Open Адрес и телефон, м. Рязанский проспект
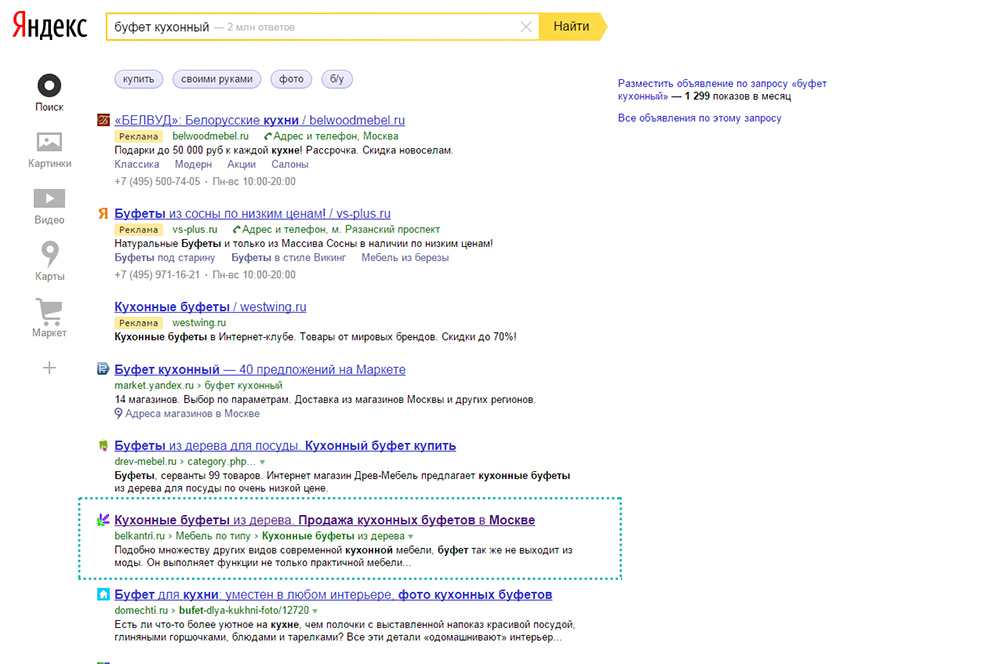The height and width of the screenshot is (664, 1000). click(341, 229)
